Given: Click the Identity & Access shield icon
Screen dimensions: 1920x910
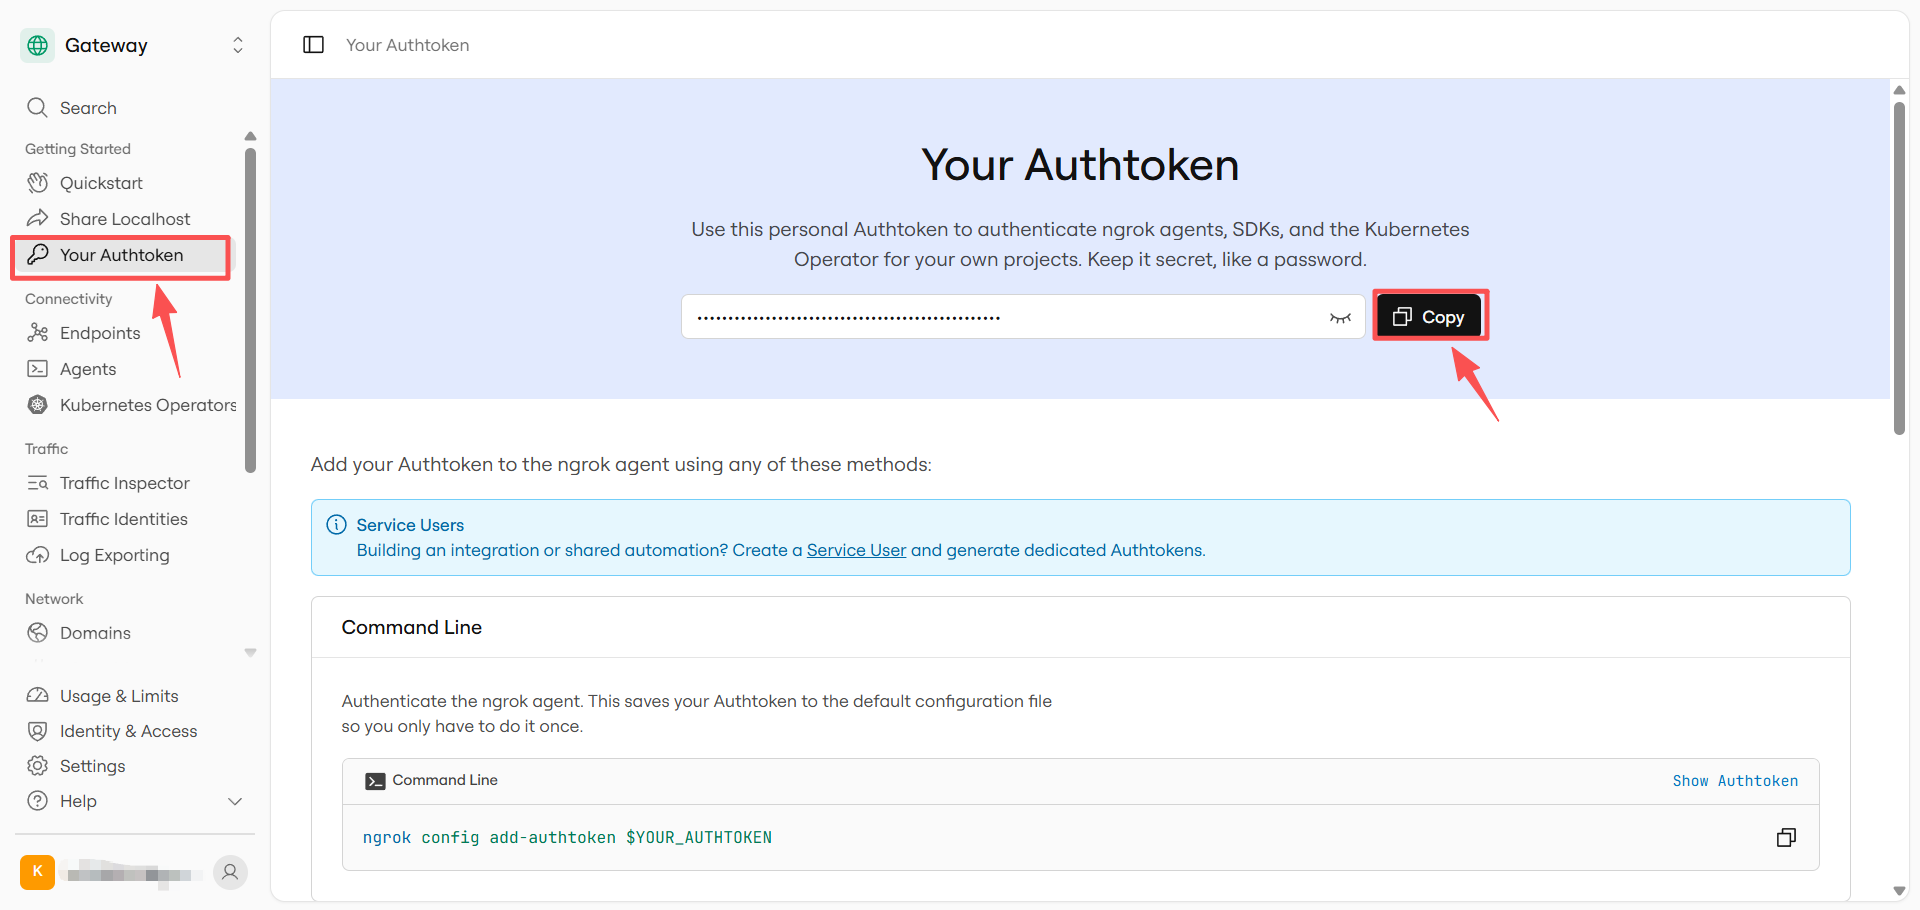Looking at the screenshot, I should tap(38, 731).
